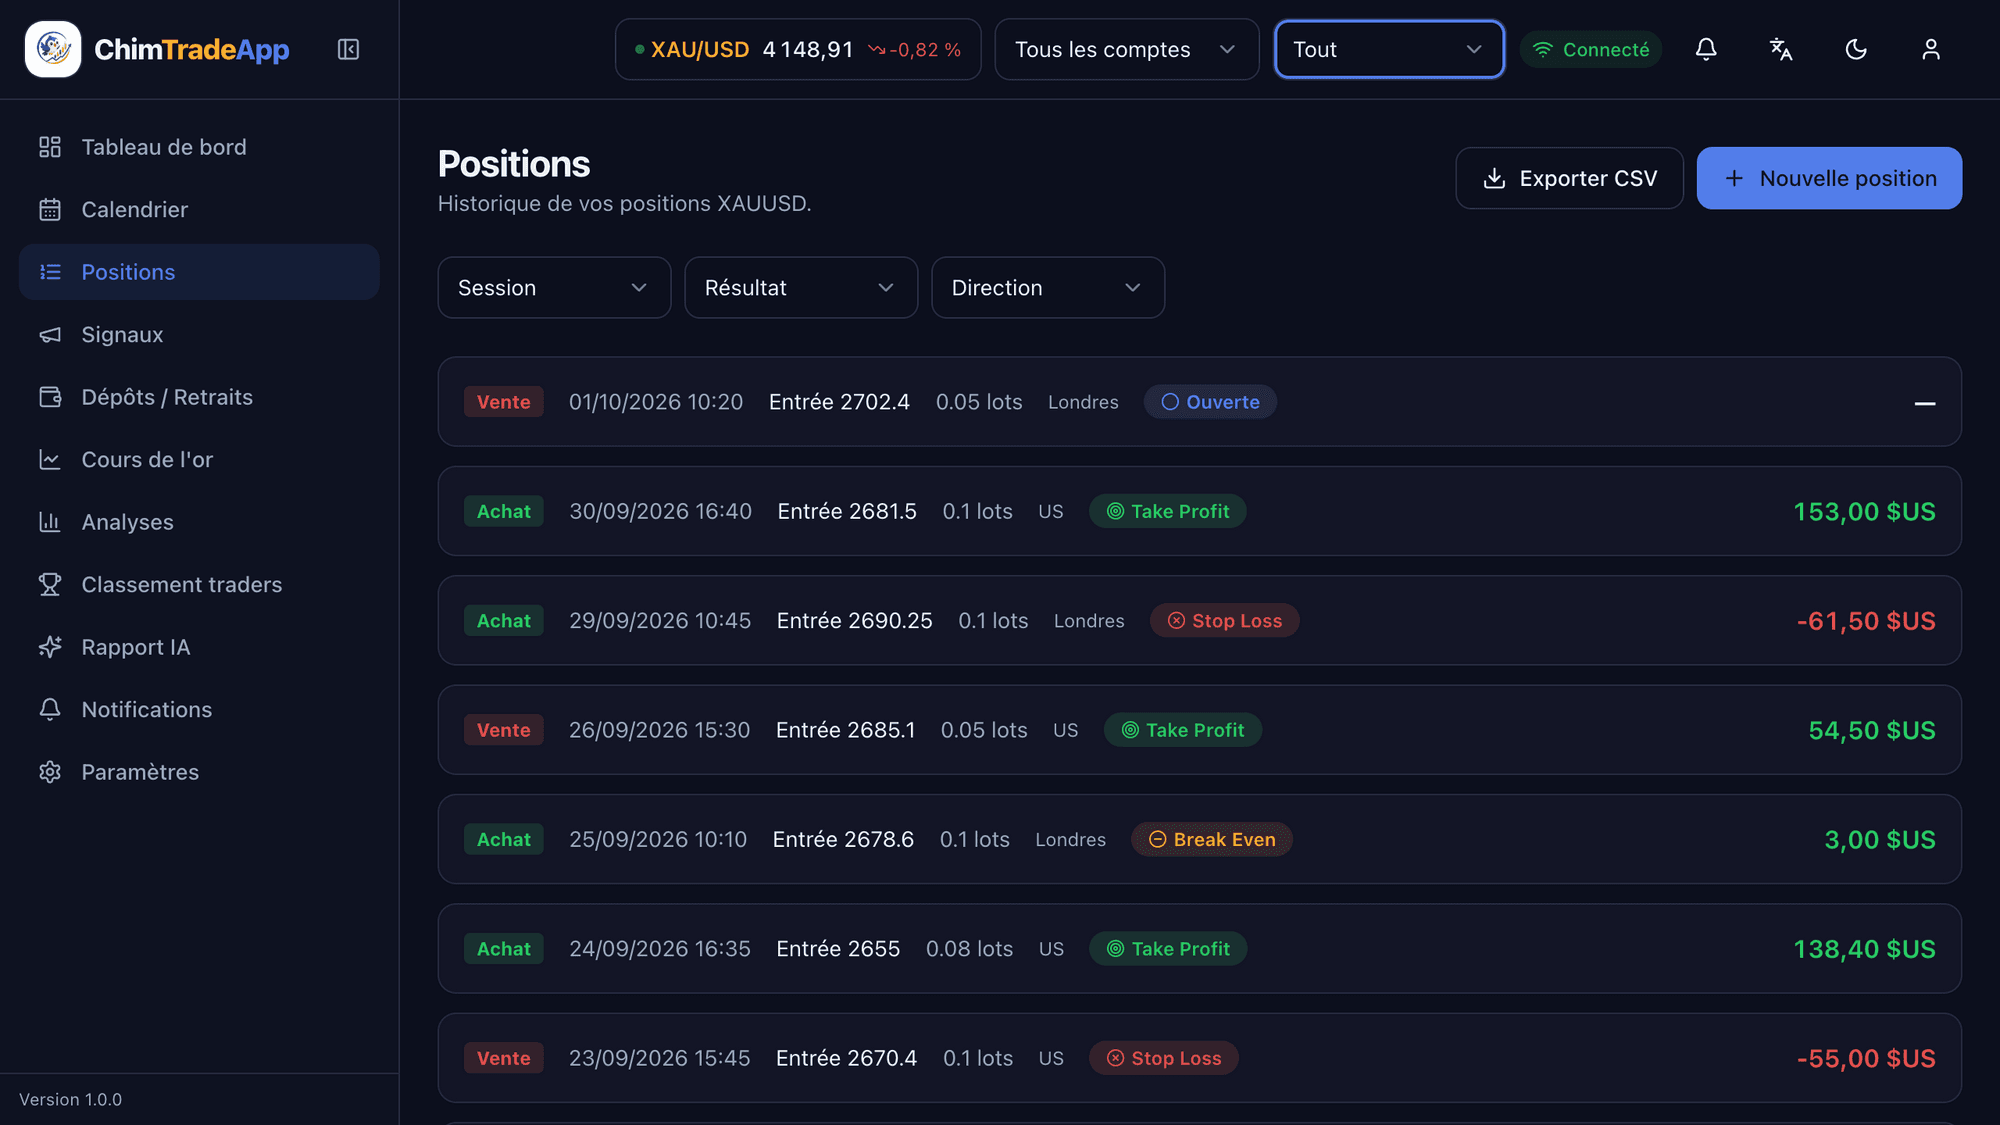Collapse the sidebar panel toggle icon
This screenshot has height=1125, width=2000.
point(348,49)
